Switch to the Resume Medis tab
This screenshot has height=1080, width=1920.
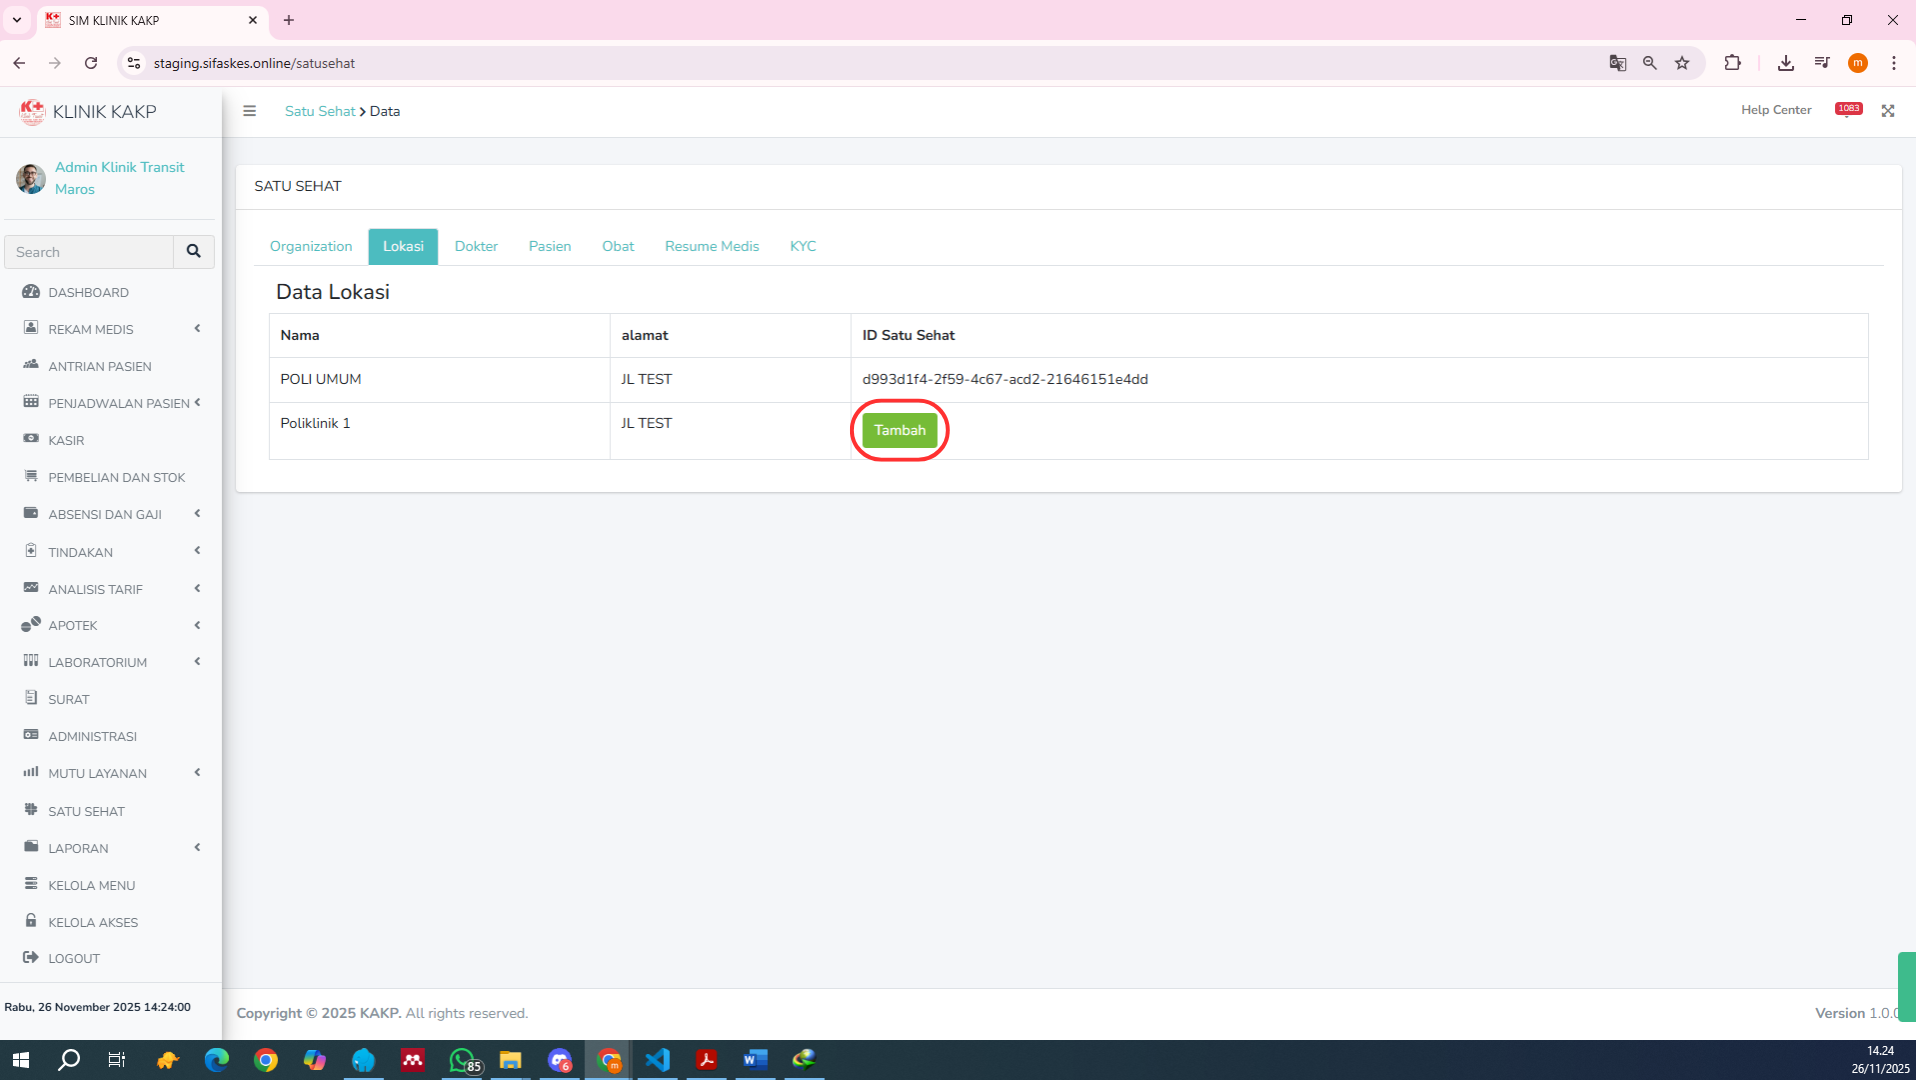pos(711,246)
